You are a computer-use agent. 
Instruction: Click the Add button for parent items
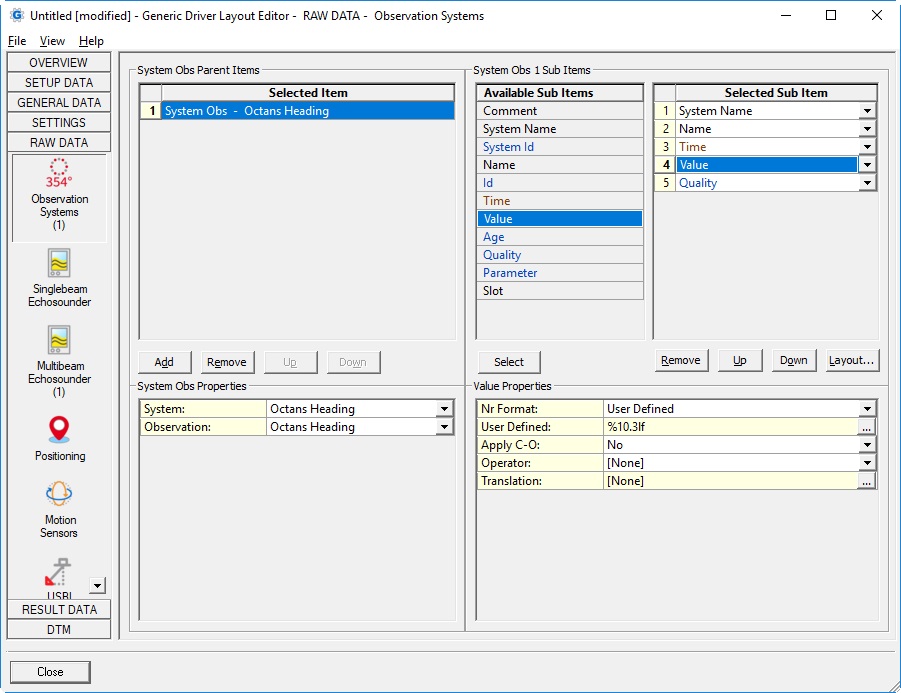click(164, 362)
